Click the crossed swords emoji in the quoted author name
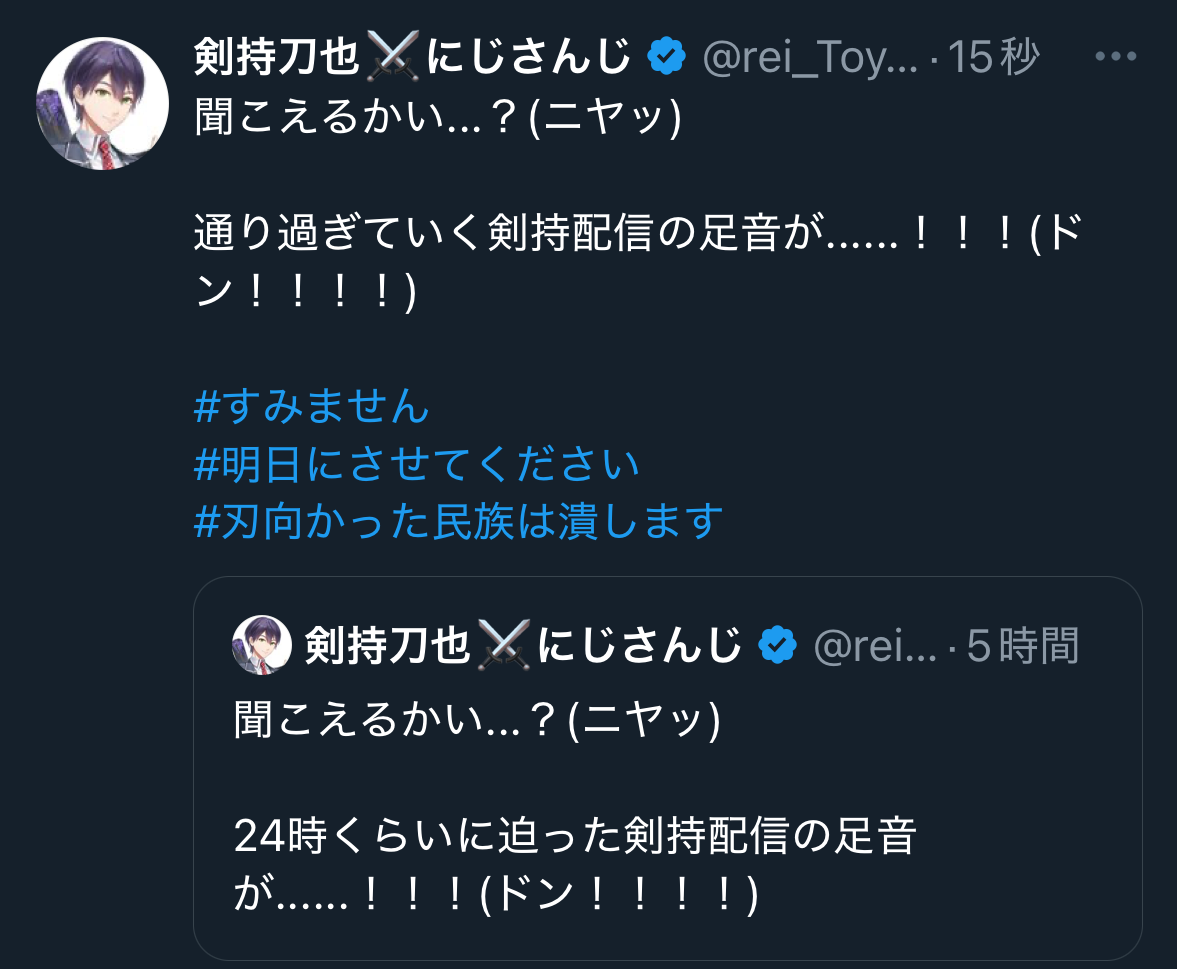This screenshot has width=1177, height=969. click(503, 645)
